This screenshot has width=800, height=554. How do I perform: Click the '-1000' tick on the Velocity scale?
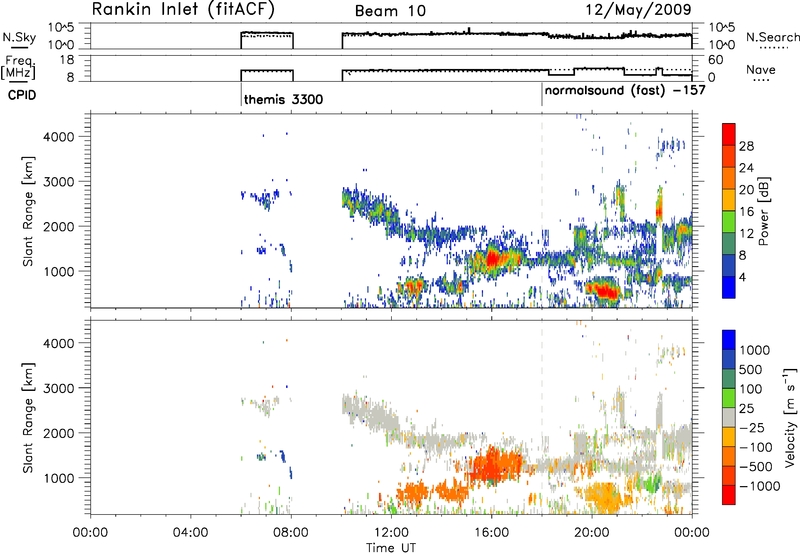759,486
